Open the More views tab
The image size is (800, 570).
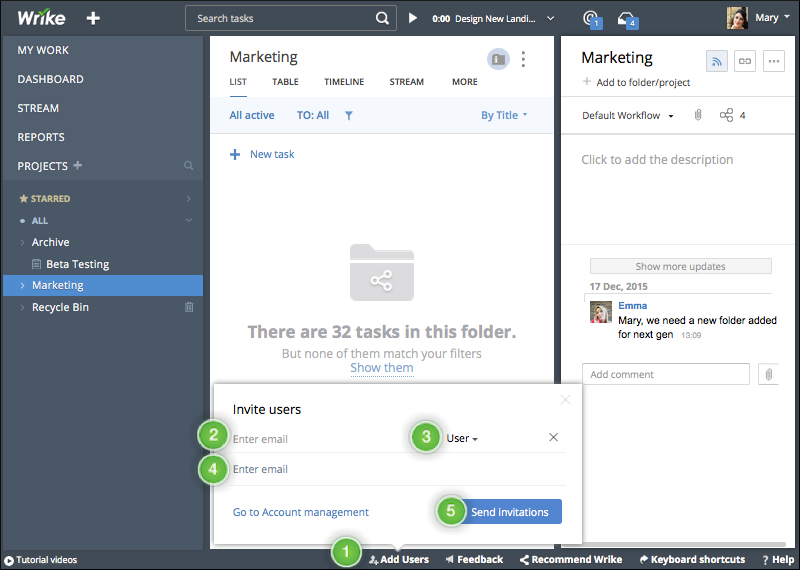(465, 82)
